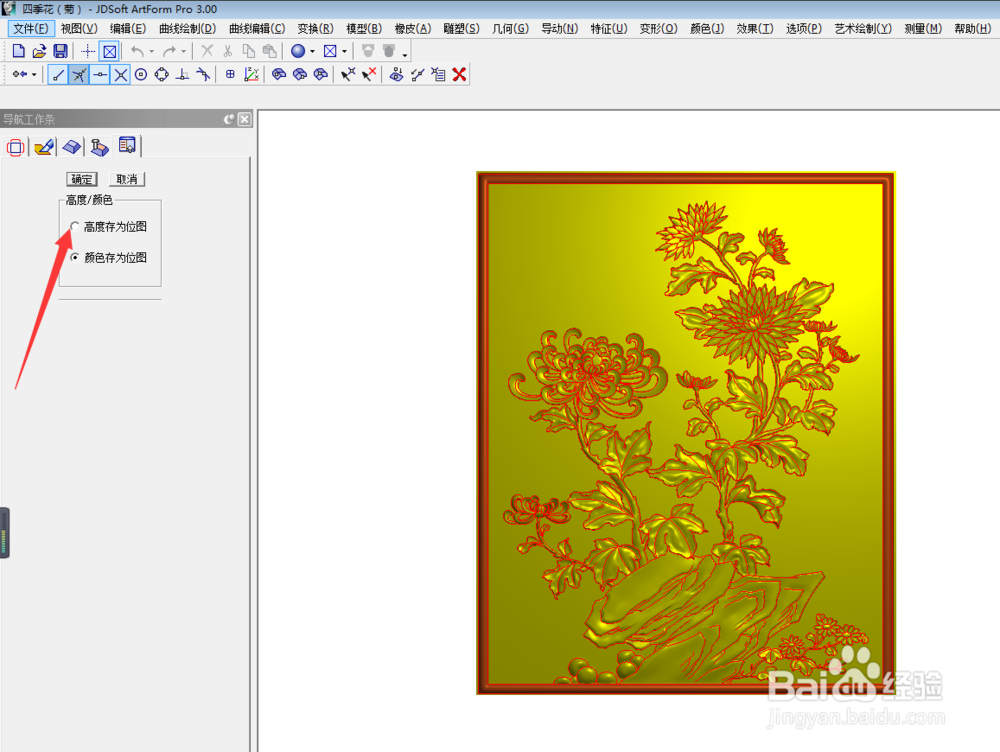Open the 曲线绘制(D) menu

click(188, 29)
